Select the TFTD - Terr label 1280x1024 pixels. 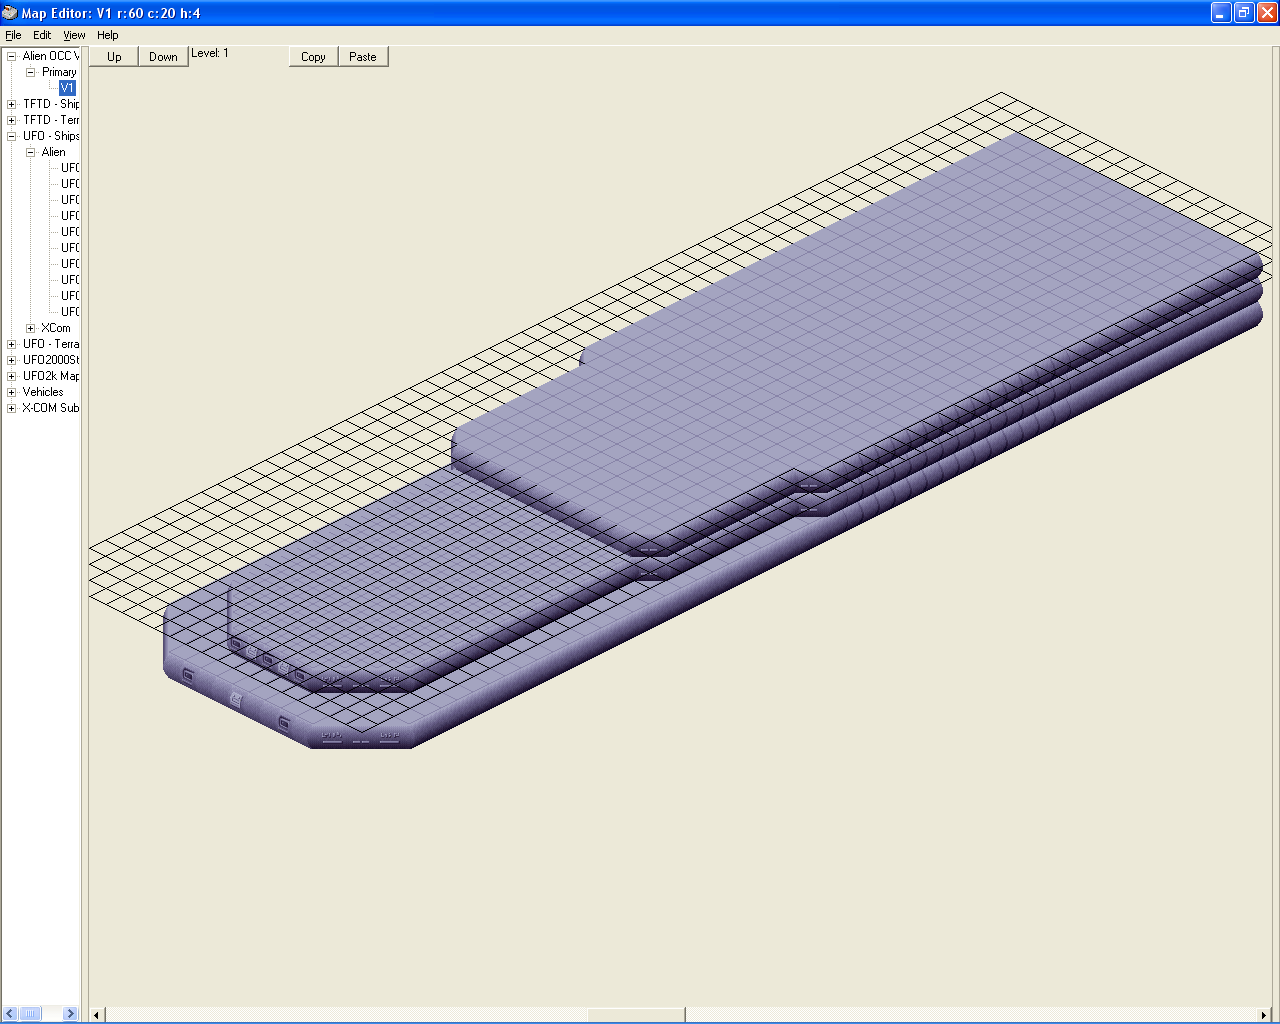tap(51, 120)
